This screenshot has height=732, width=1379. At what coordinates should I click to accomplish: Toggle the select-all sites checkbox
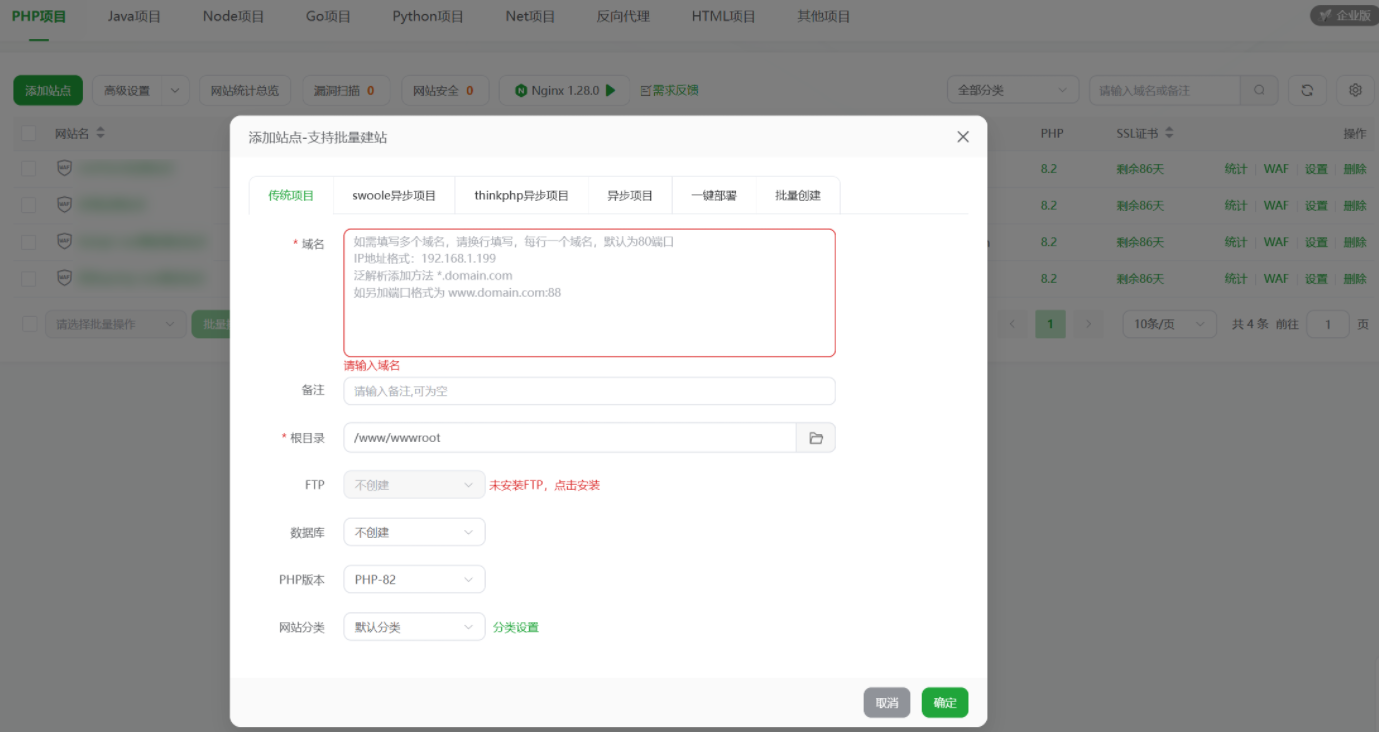coord(29,133)
